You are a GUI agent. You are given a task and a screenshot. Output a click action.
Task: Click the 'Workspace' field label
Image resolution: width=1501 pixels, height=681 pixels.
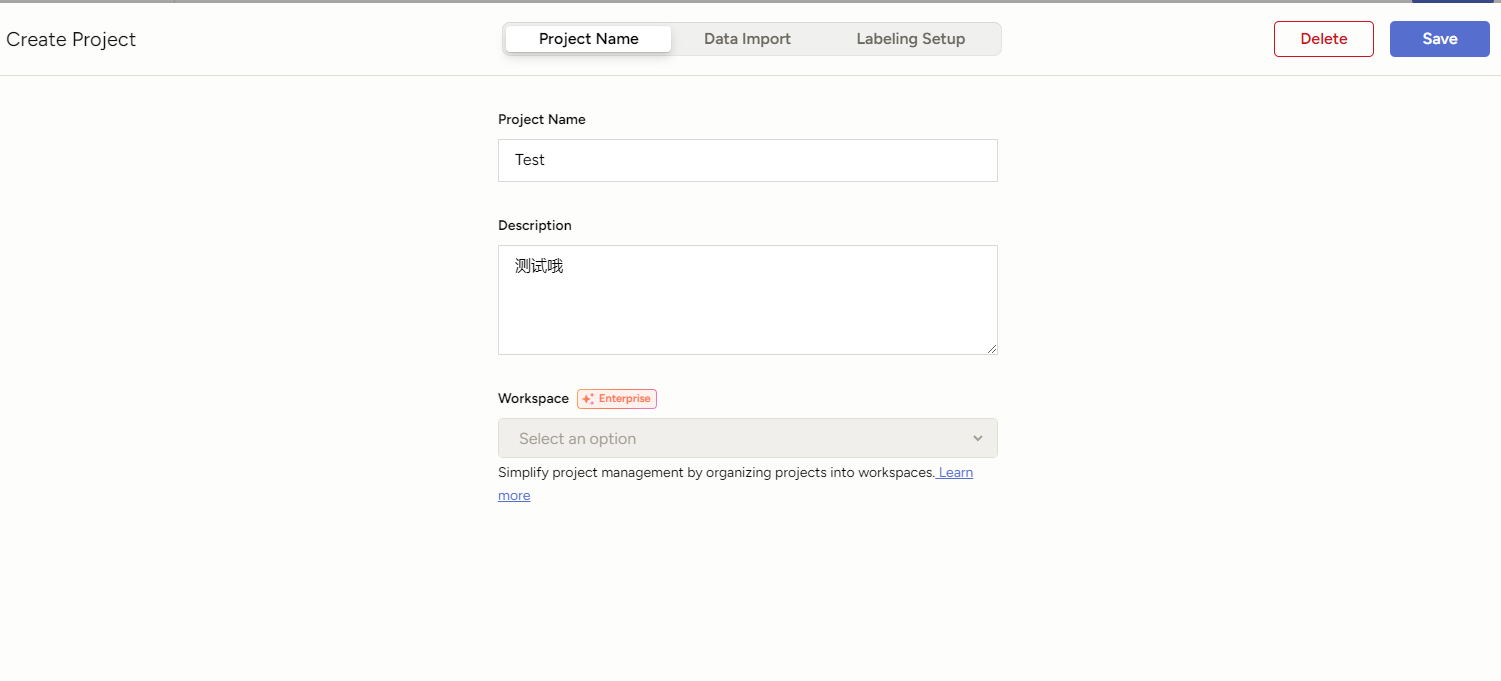click(533, 398)
